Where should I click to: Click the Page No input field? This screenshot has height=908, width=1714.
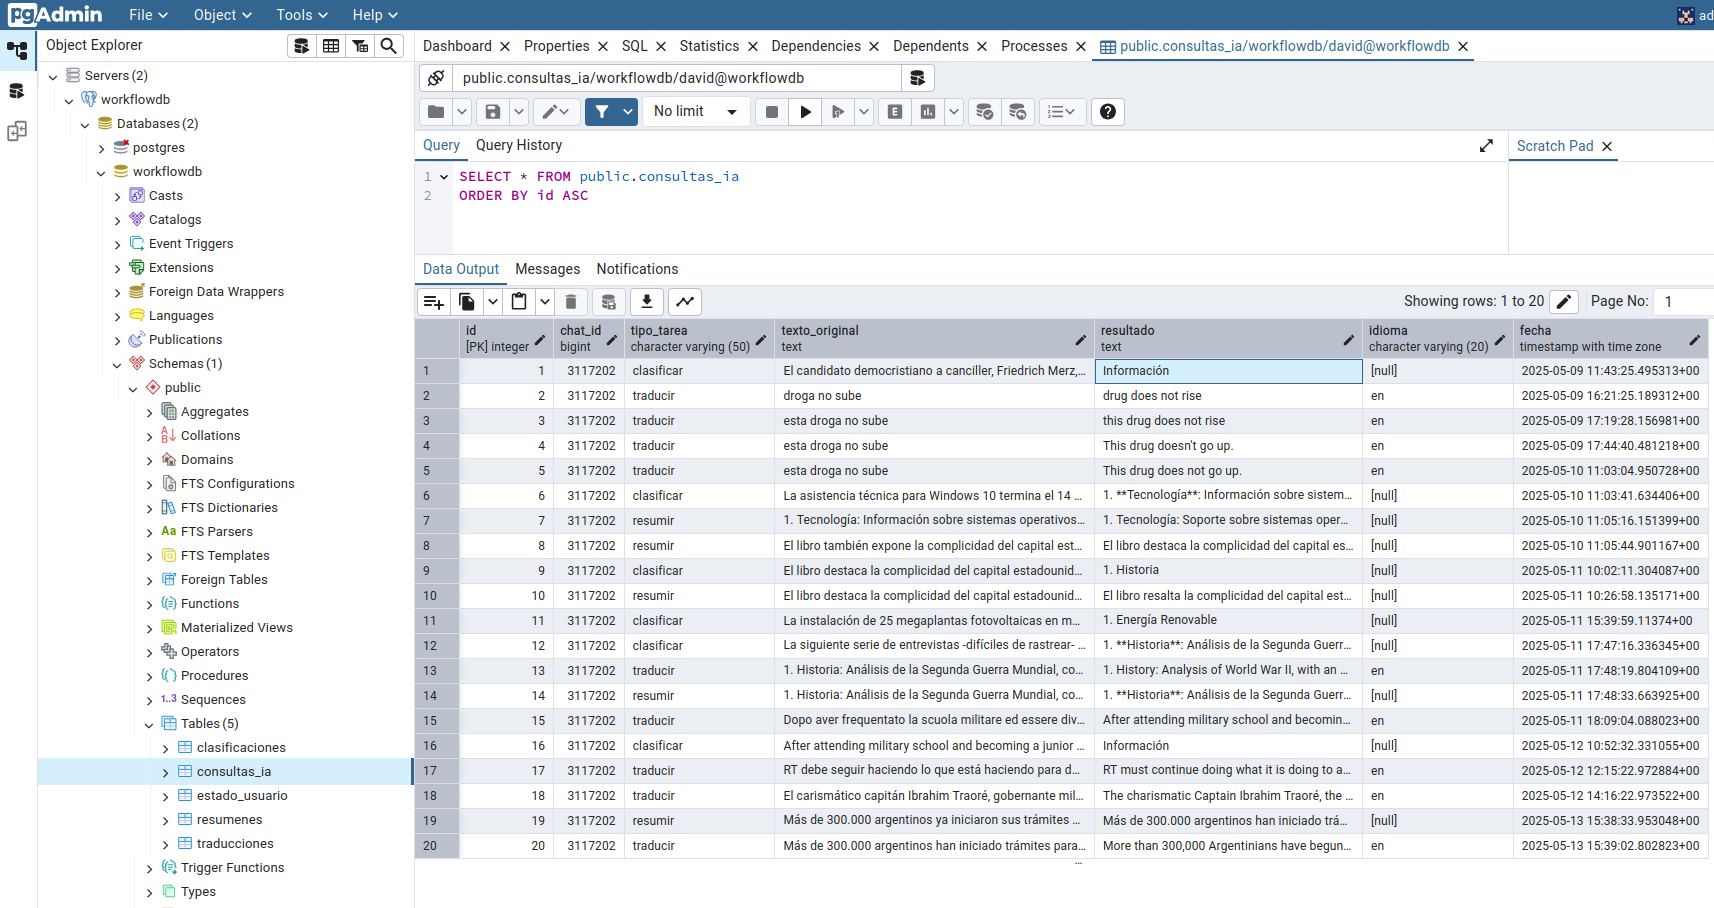(x=1683, y=301)
